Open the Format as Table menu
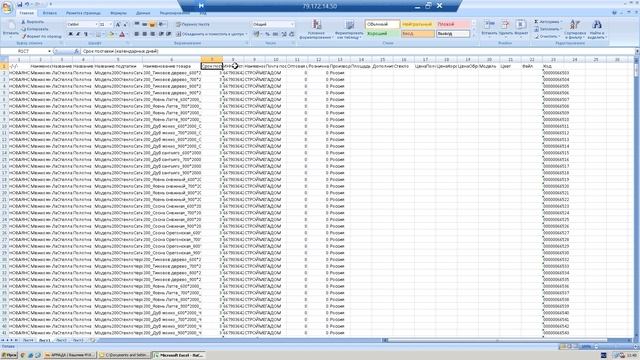 (349, 29)
